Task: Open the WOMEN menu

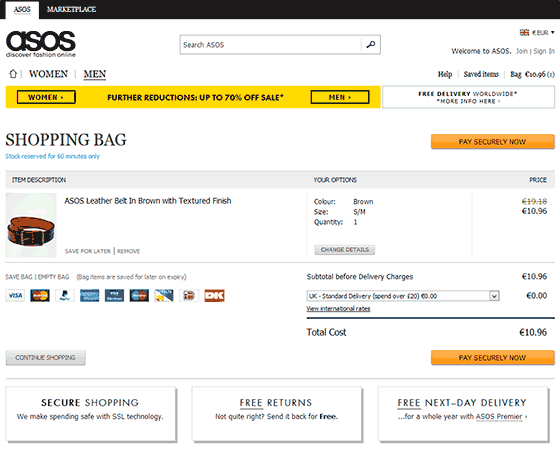Action: point(48,74)
